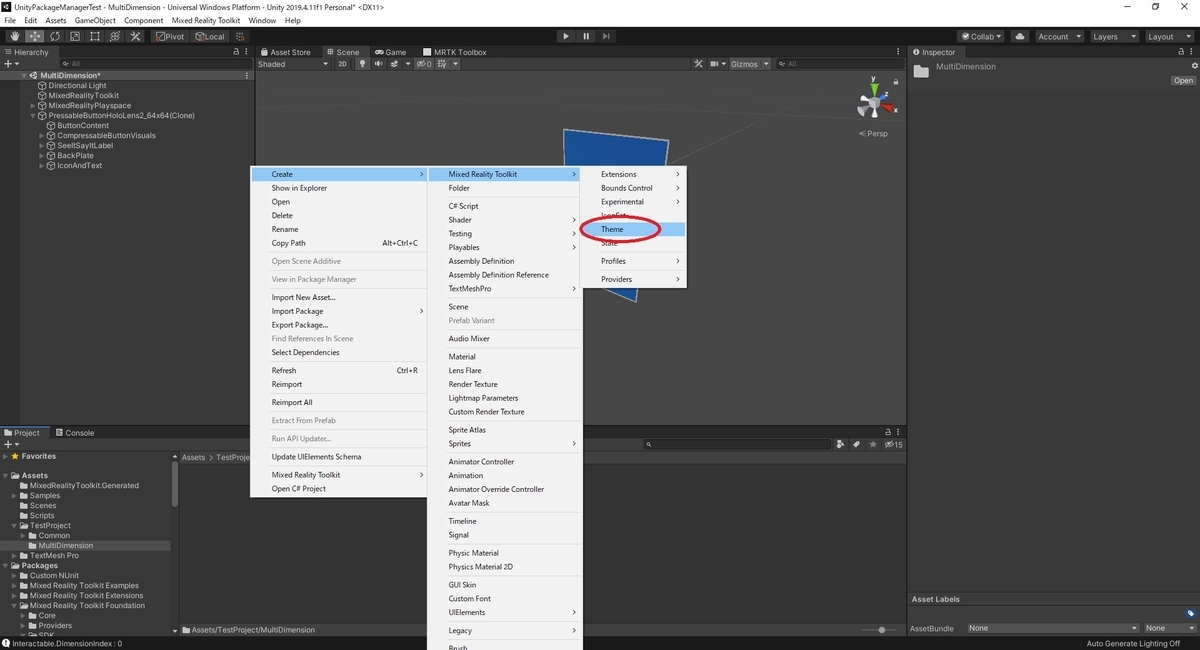Open the Gizmos dropdown

coord(750,64)
